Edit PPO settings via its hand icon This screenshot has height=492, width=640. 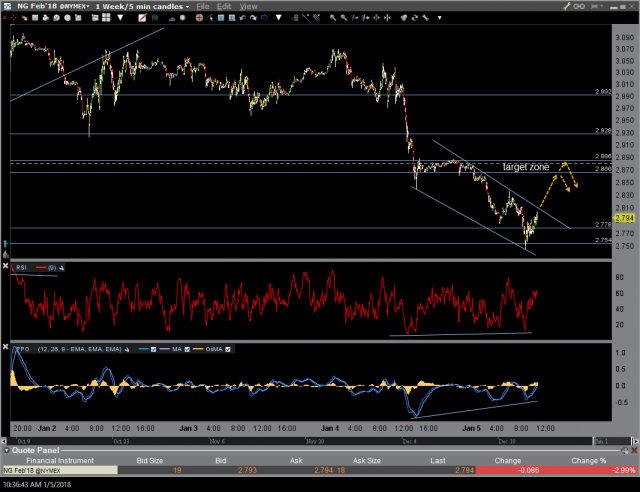click(127, 349)
